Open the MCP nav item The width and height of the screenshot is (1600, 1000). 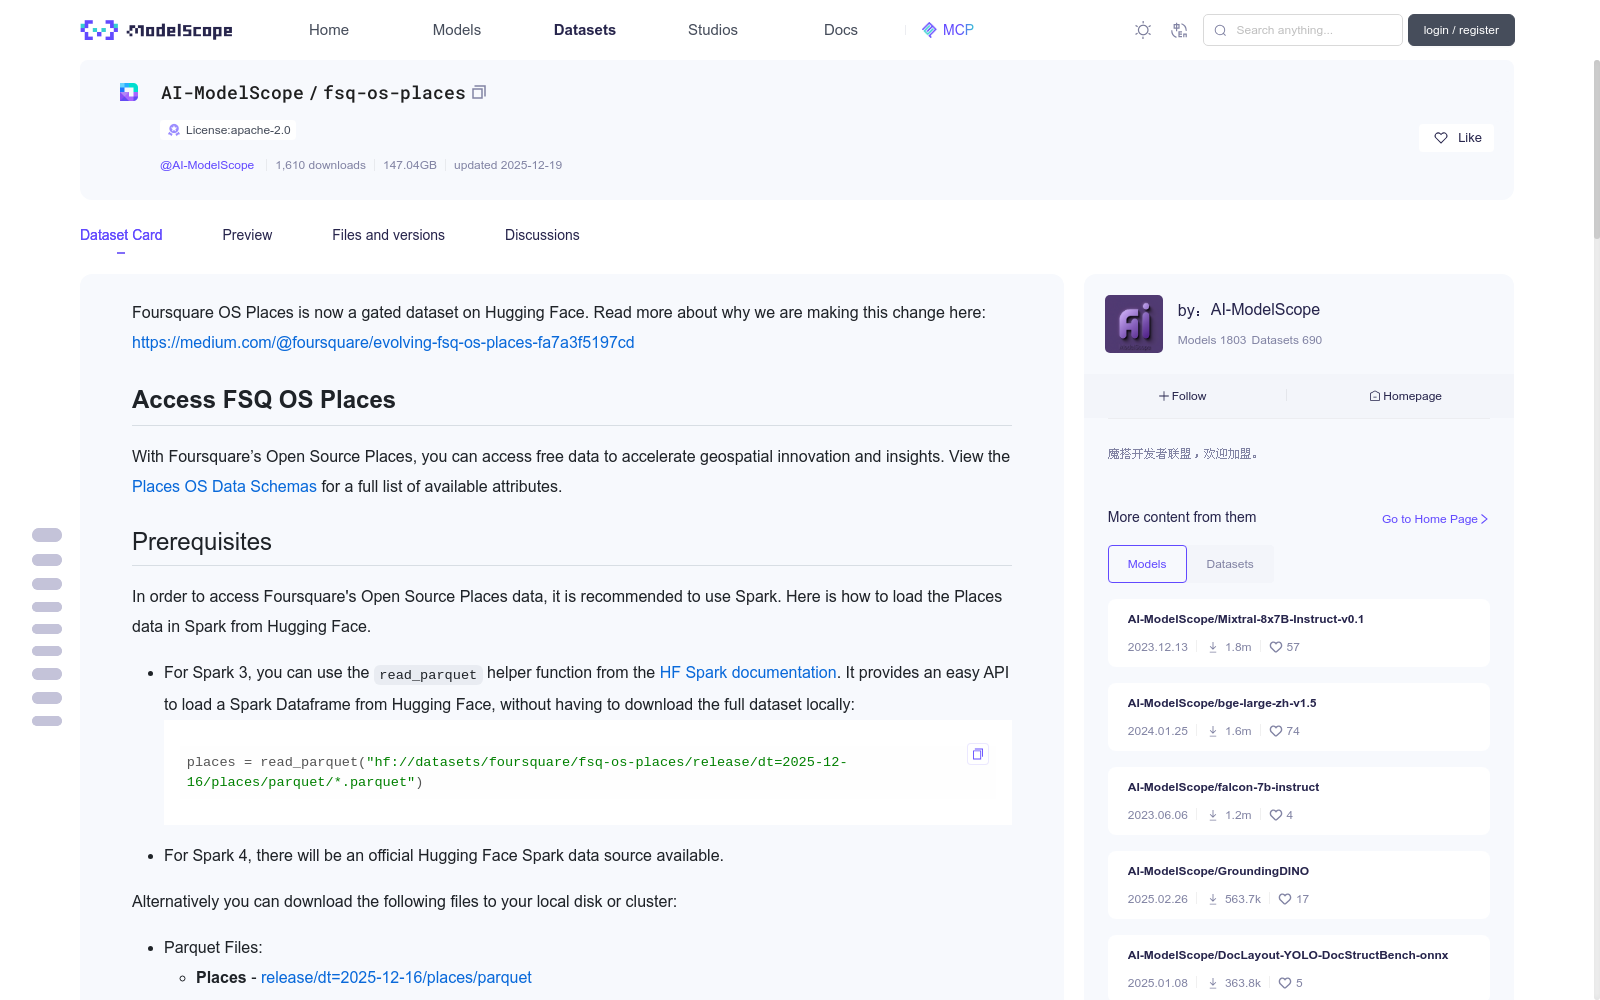[x=948, y=30]
